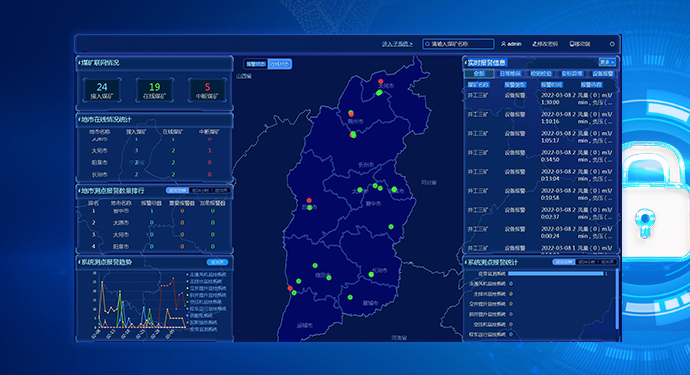690x375 pixels.
Task: Select the red mine marker near 大同市
Action: 381,81
